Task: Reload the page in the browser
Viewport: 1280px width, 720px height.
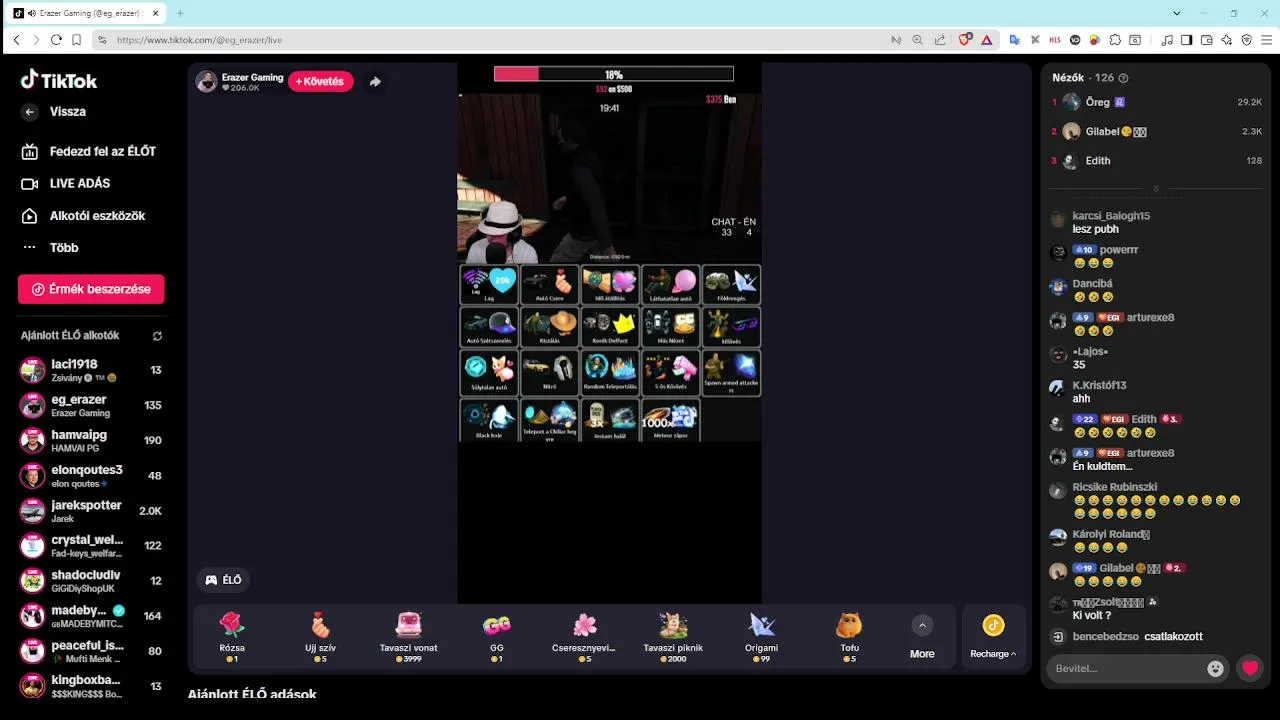Action: pos(56,40)
